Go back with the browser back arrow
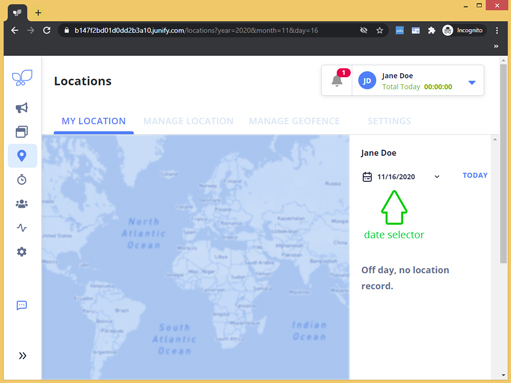Viewport: 511px width, 383px height. tap(15, 30)
